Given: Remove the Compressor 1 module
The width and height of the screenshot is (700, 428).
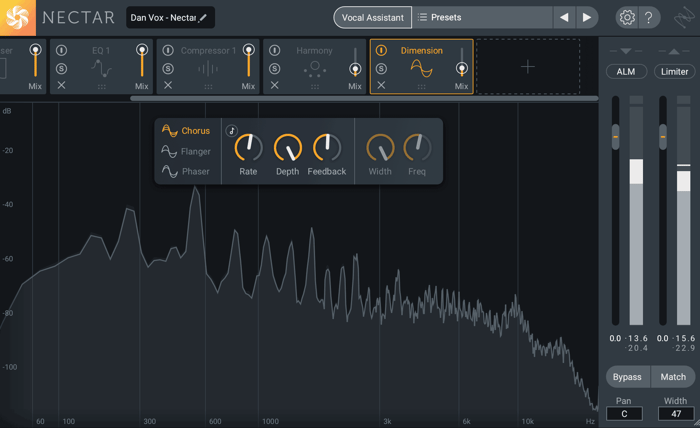Looking at the screenshot, I should pyautogui.click(x=168, y=85).
